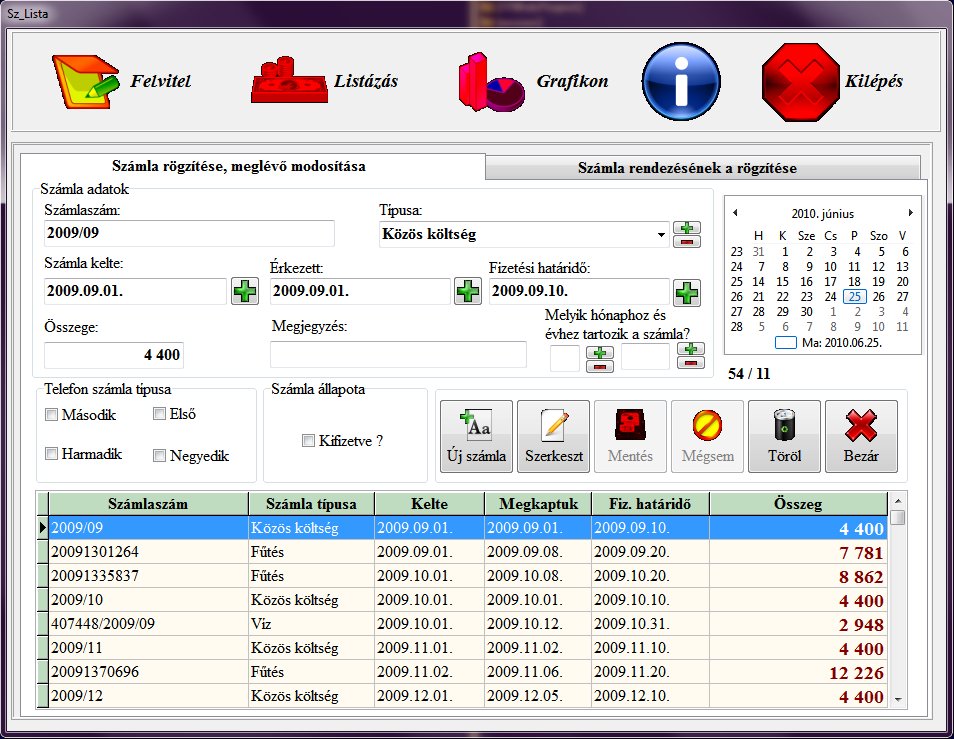The image size is (954, 739).
Task: Open Listázás via the red coins icon
Action: (x=289, y=82)
